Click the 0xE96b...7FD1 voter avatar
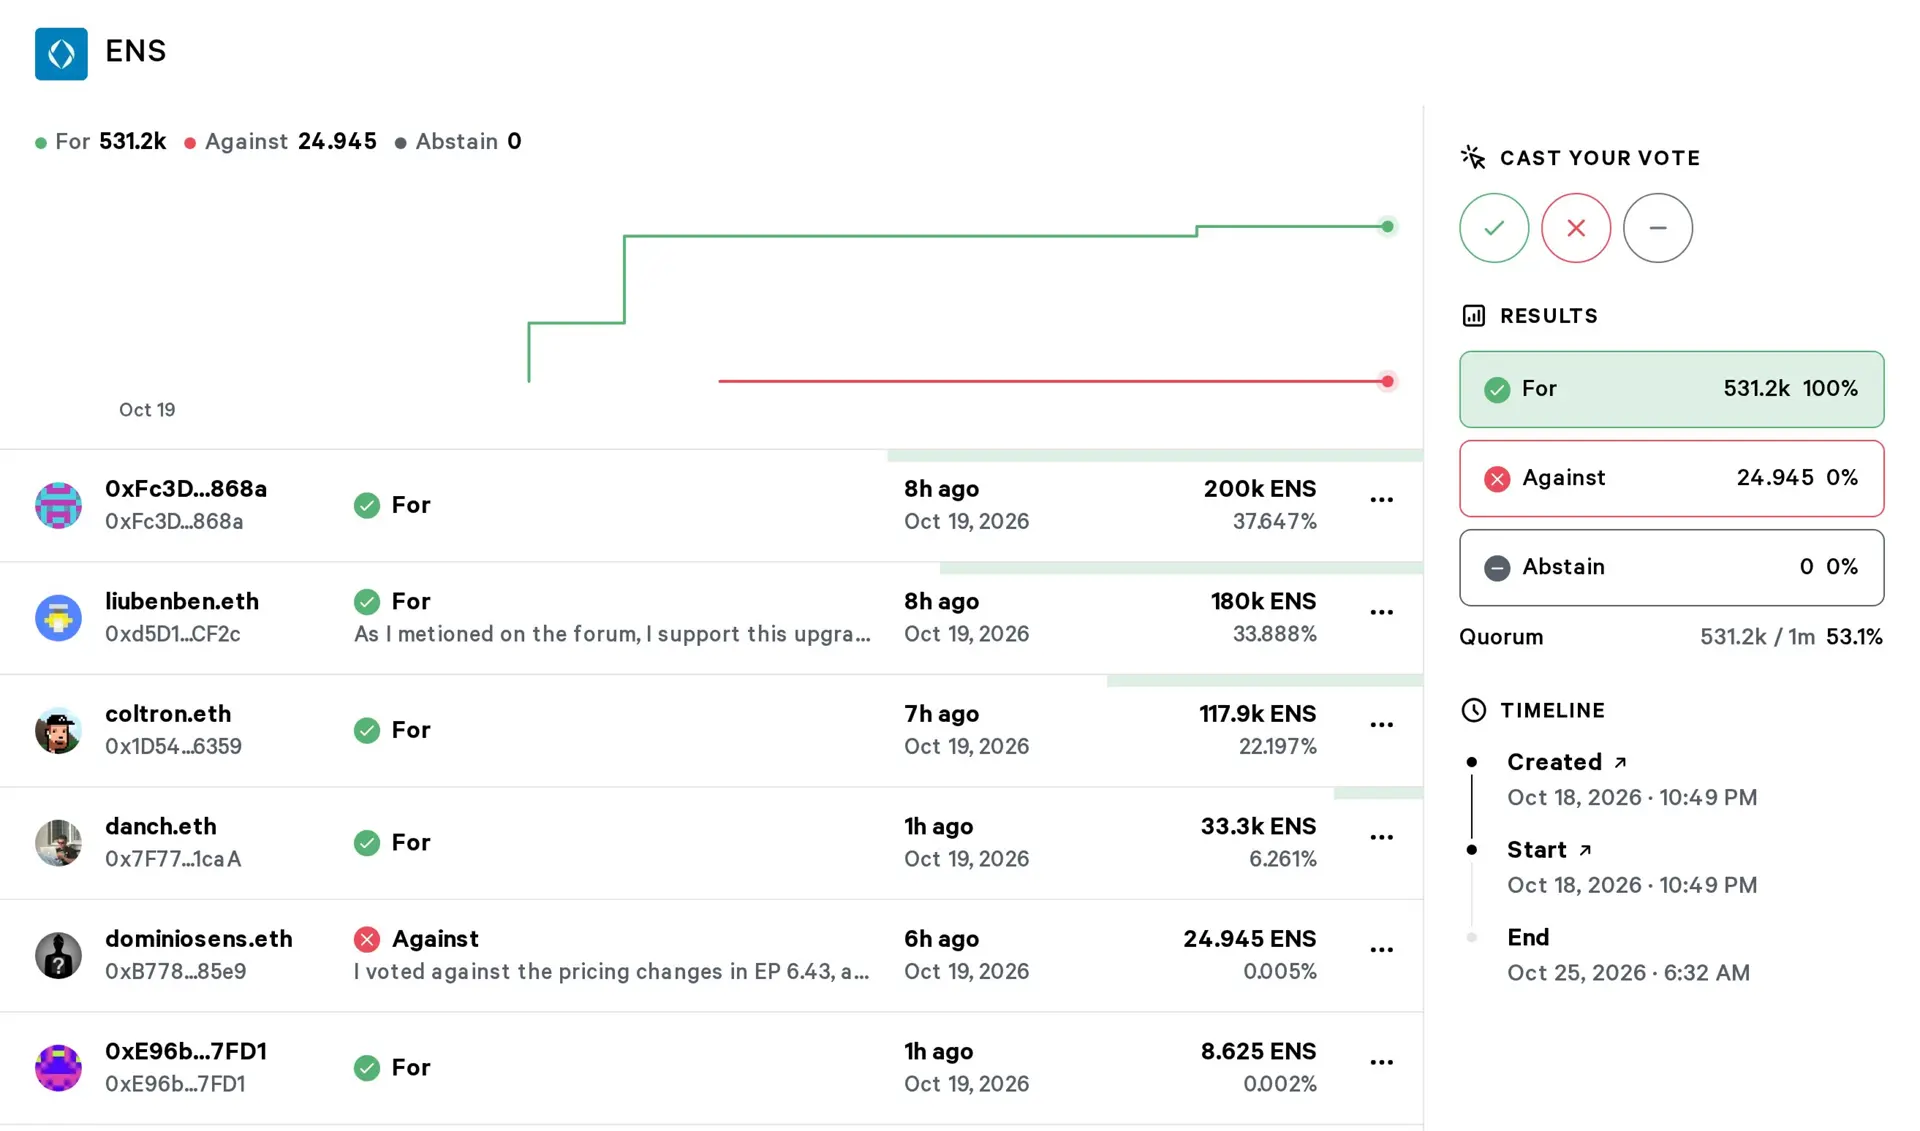The width and height of the screenshot is (1920, 1131). 58,1068
